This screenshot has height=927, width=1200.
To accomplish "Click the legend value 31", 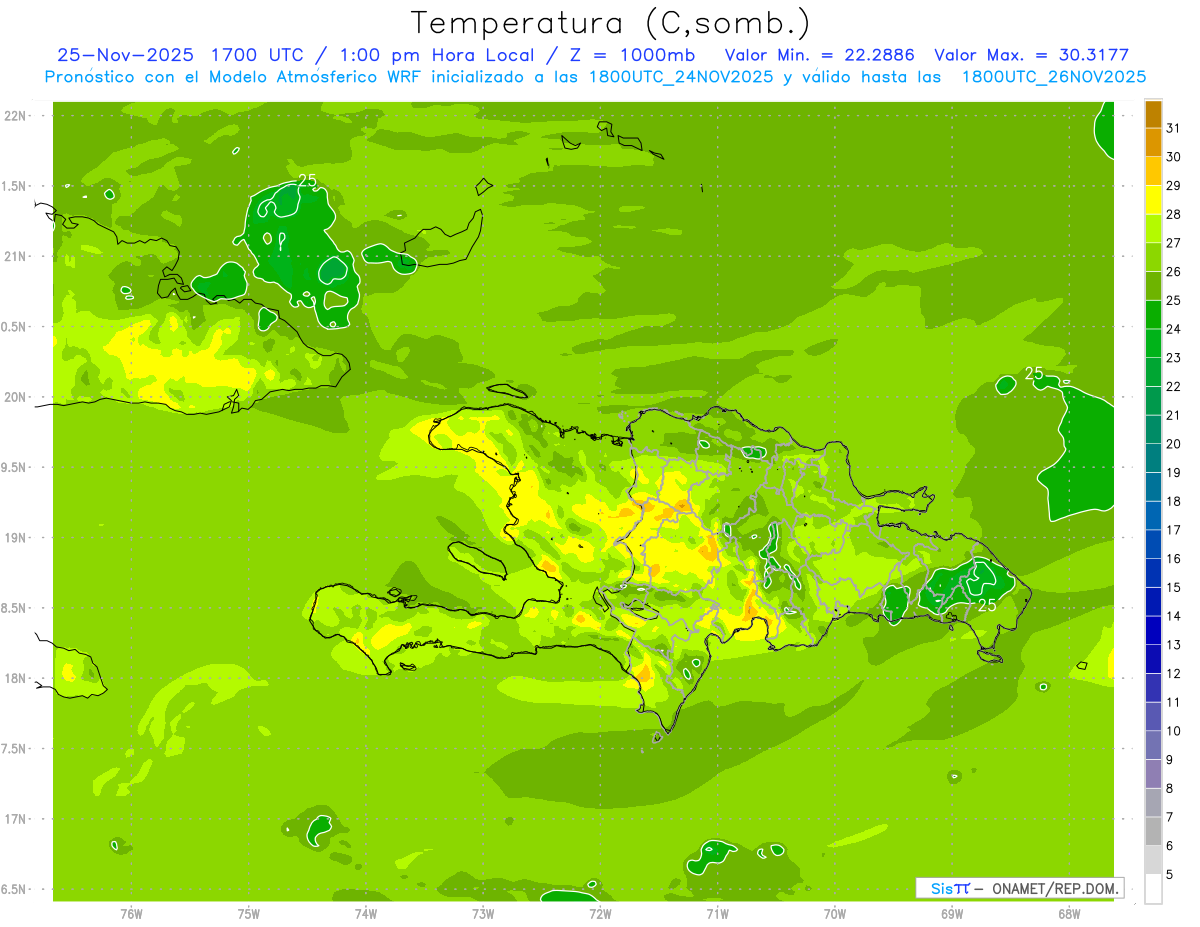I will tap(1173, 128).
